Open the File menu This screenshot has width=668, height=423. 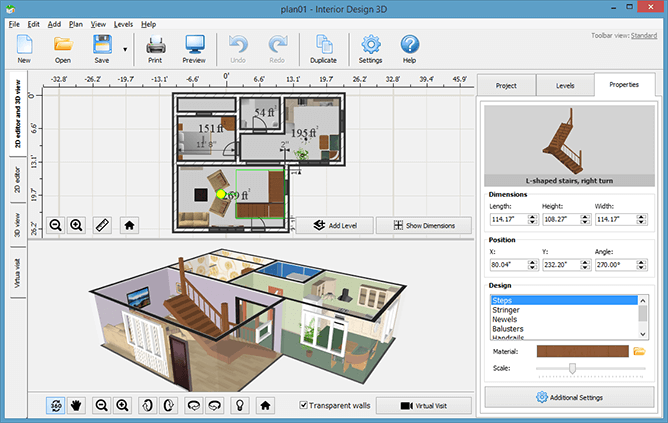[x=14, y=24]
